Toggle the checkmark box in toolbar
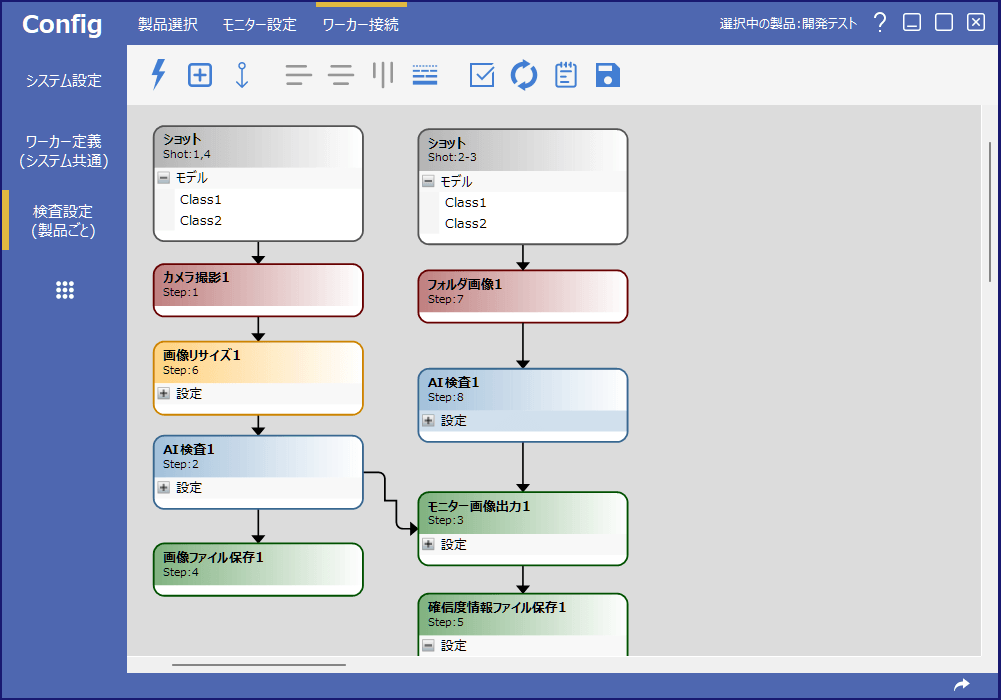1001x700 pixels. click(482, 75)
